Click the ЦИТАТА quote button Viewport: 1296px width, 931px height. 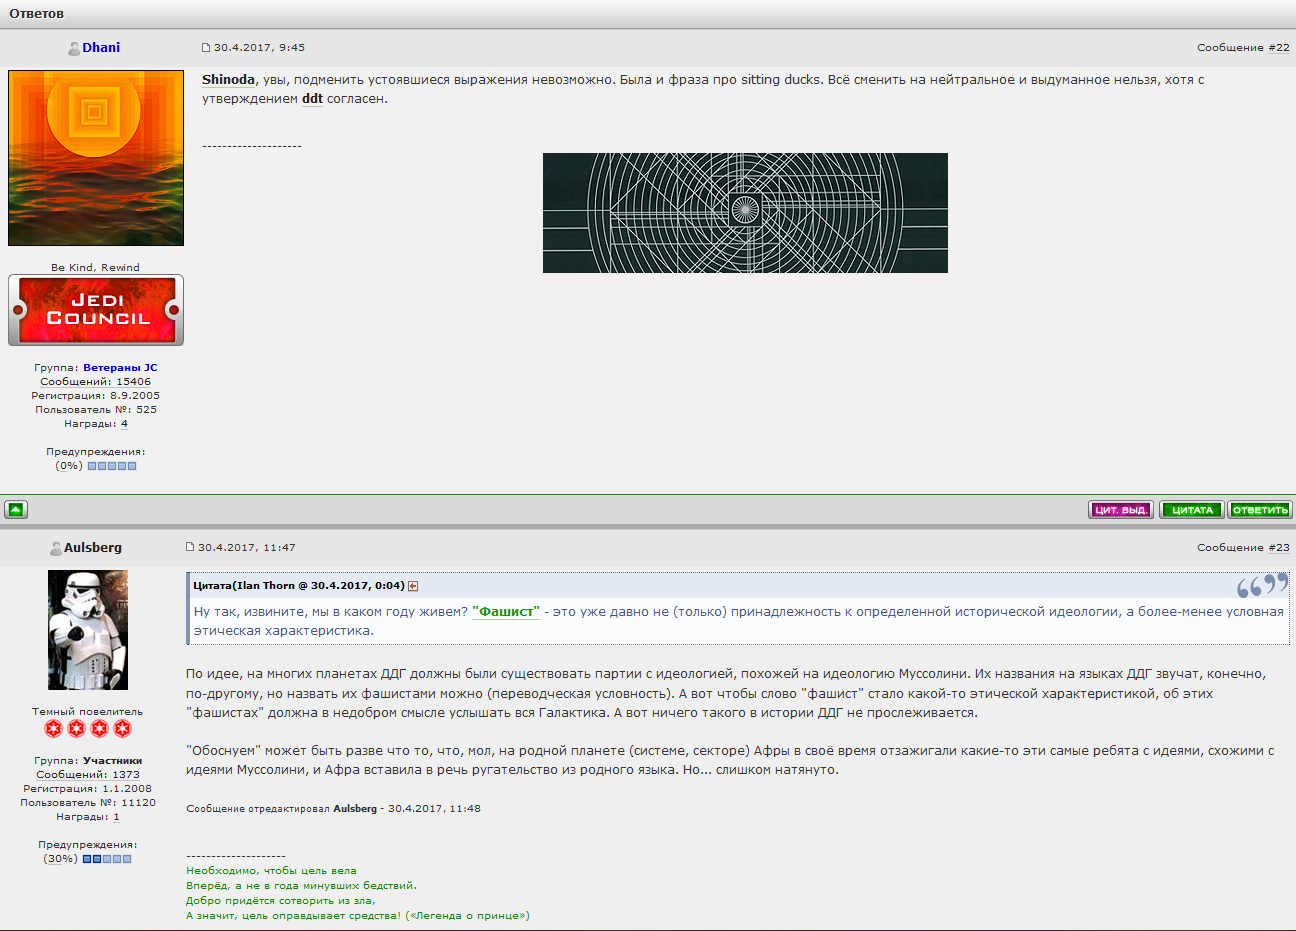coord(1192,510)
